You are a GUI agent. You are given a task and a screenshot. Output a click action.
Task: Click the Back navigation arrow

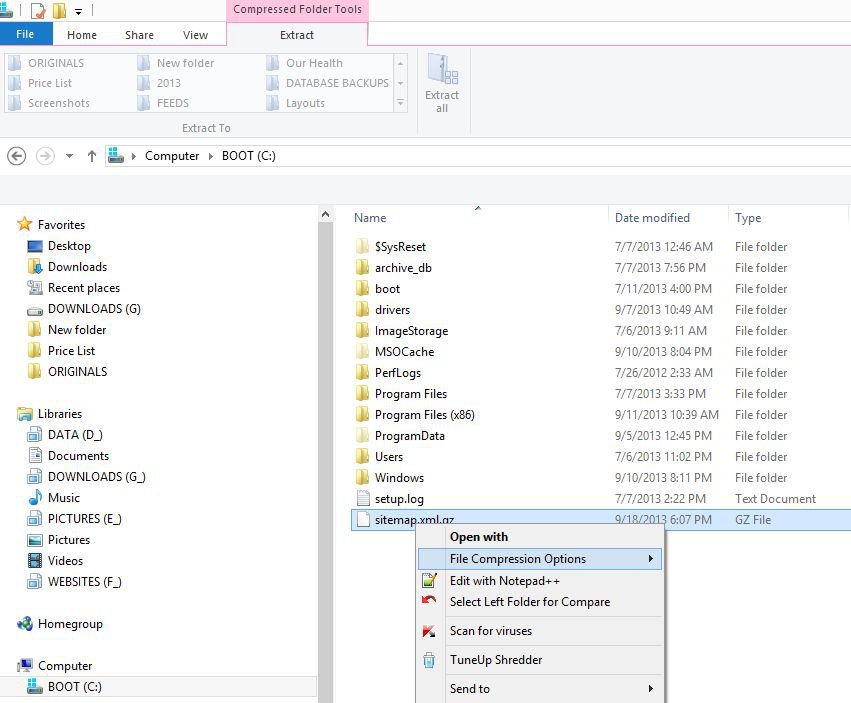(x=16, y=156)
